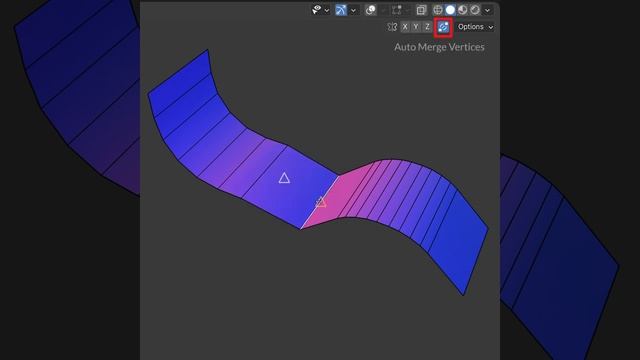Enable Y axis mirror

click(416, 27)
